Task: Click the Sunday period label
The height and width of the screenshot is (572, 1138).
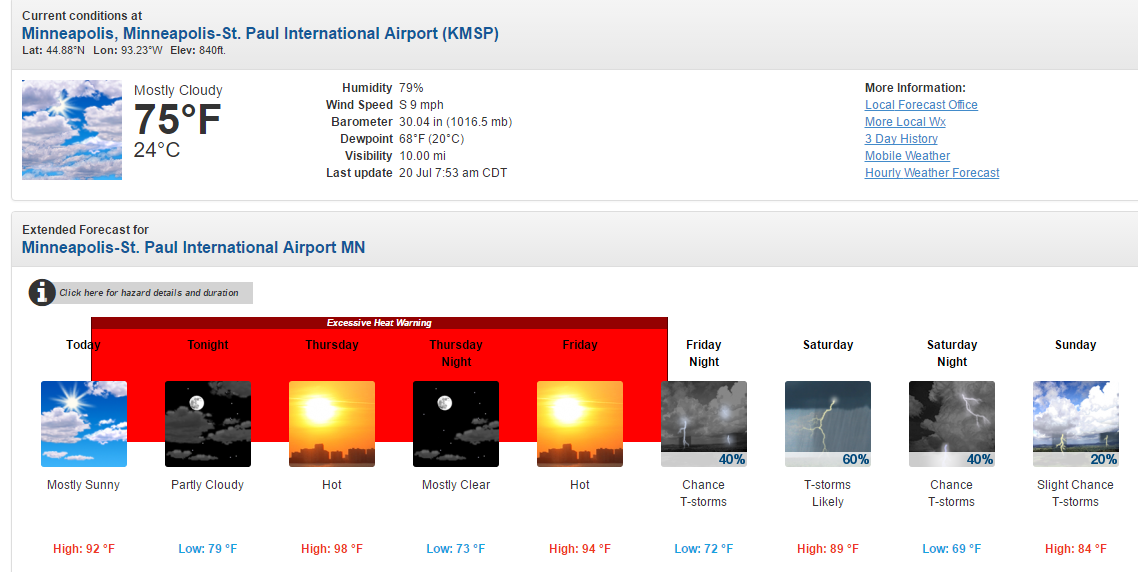Action: [1076, 345]
